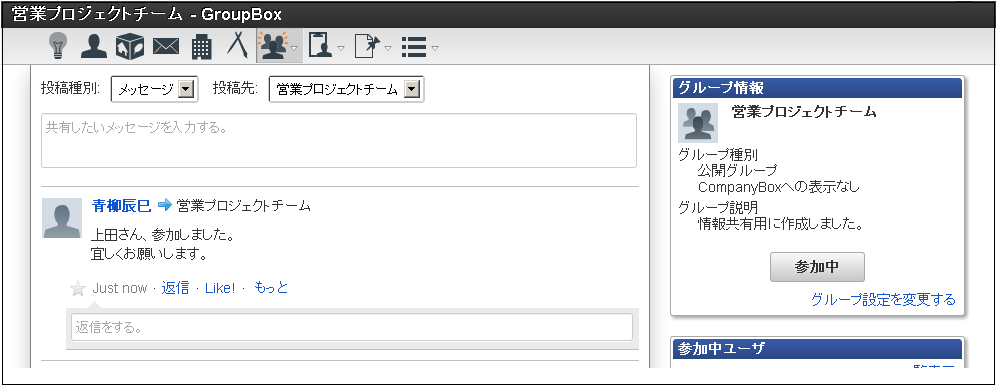Click the グループ情報 panel header
Image resolution: width=997 pixels, height=389 pixels.
pos(818,88)
